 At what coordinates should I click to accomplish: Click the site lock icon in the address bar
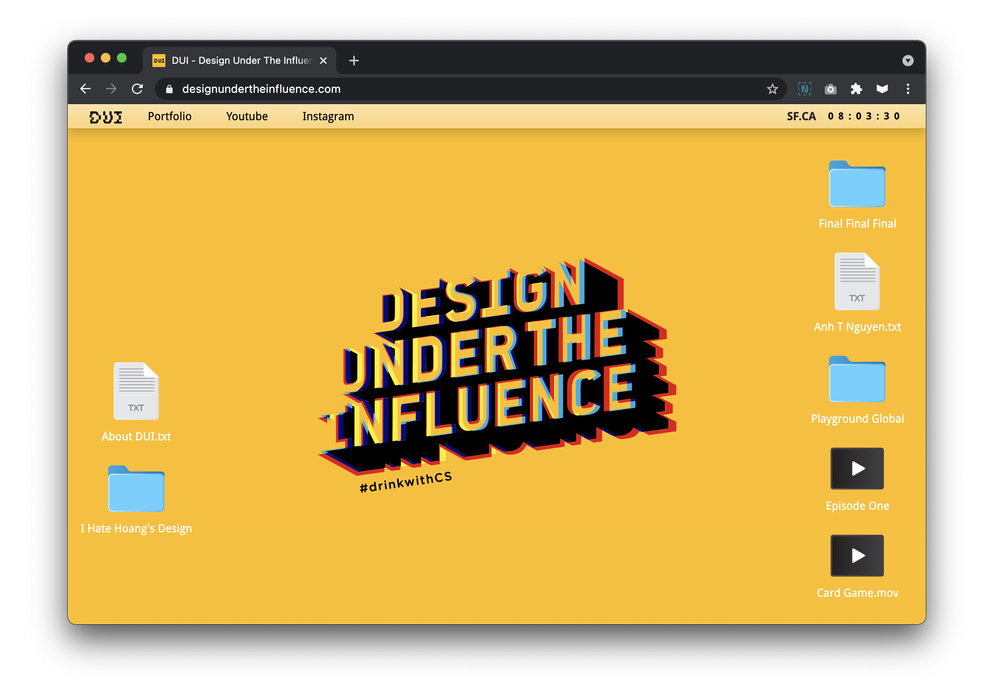point(169,89)
